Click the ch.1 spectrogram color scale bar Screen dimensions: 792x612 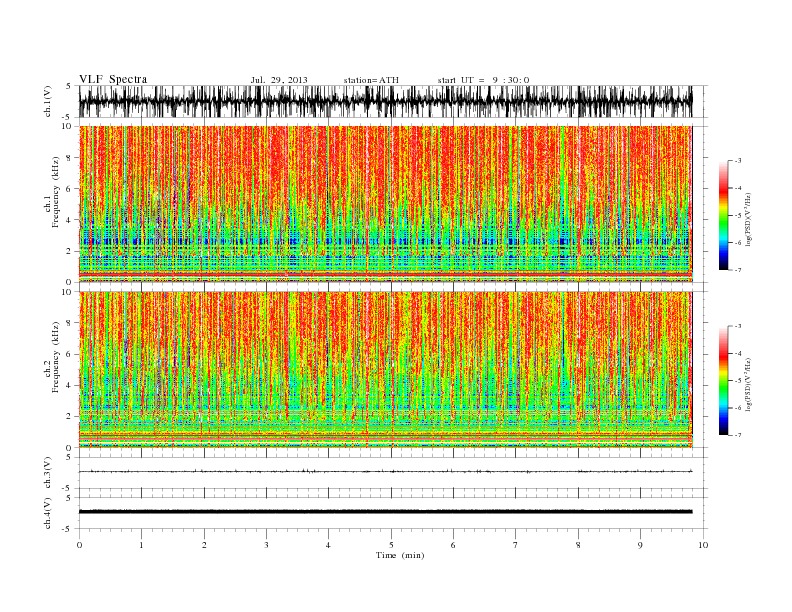(x=723, y=215)
